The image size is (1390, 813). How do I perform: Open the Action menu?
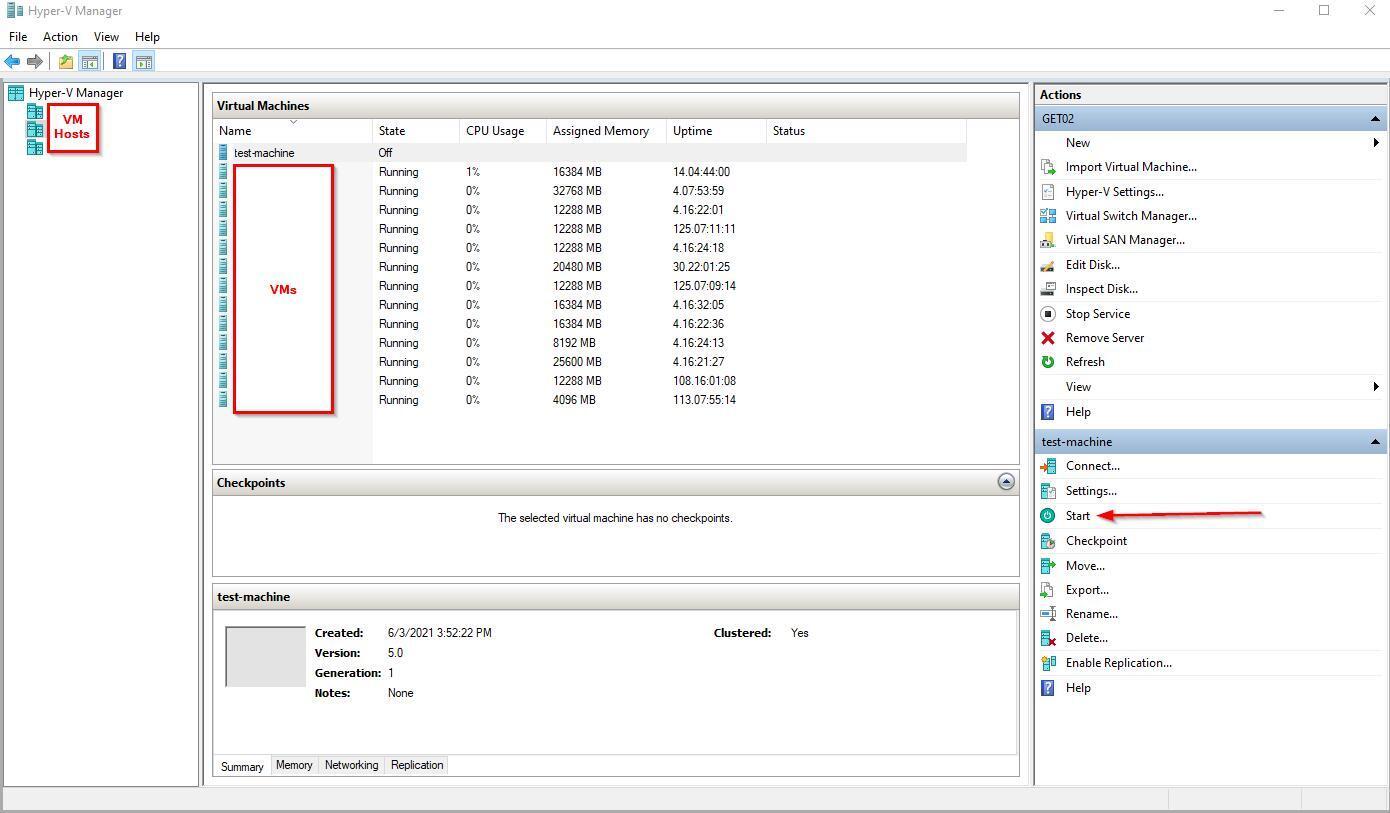[x=60, y=37]
